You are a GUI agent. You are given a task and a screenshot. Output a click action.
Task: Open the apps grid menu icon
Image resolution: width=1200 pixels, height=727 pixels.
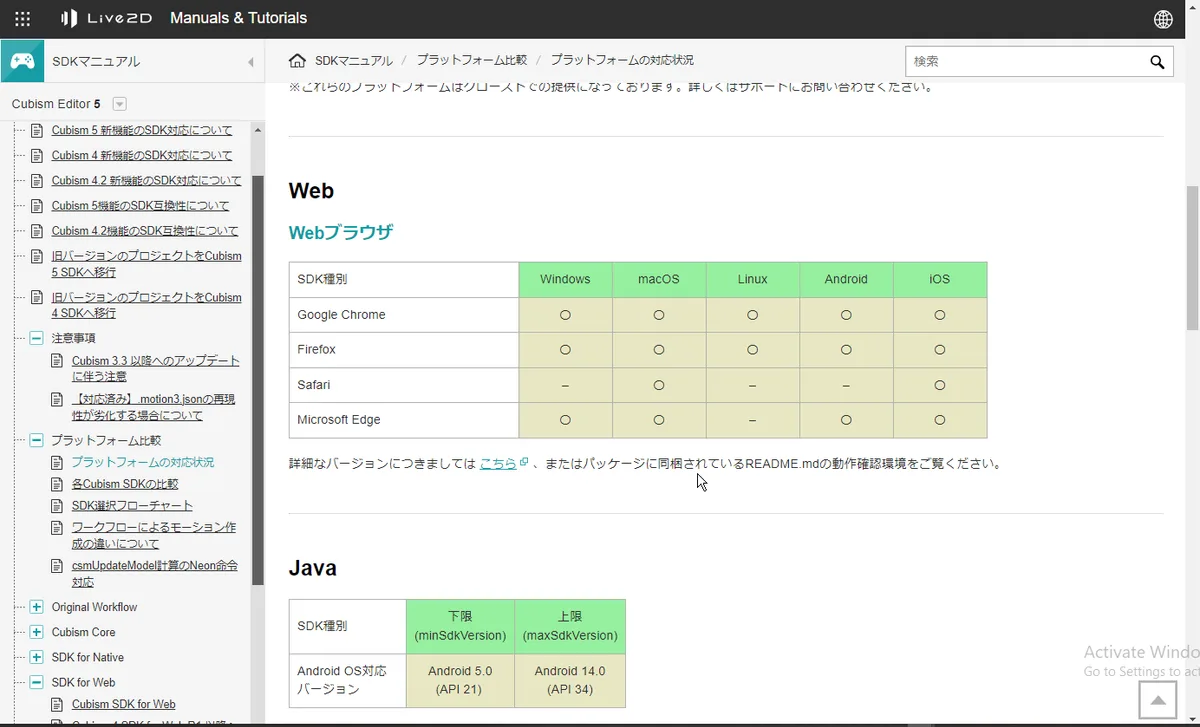pos(22,19)
